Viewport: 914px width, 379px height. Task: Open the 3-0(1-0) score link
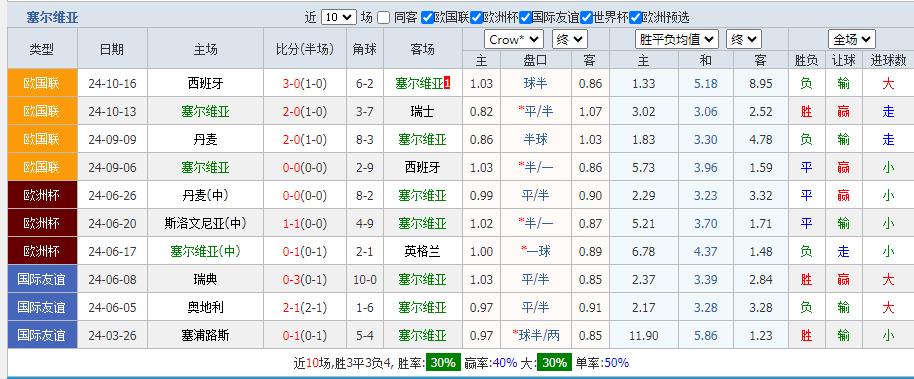305,83
